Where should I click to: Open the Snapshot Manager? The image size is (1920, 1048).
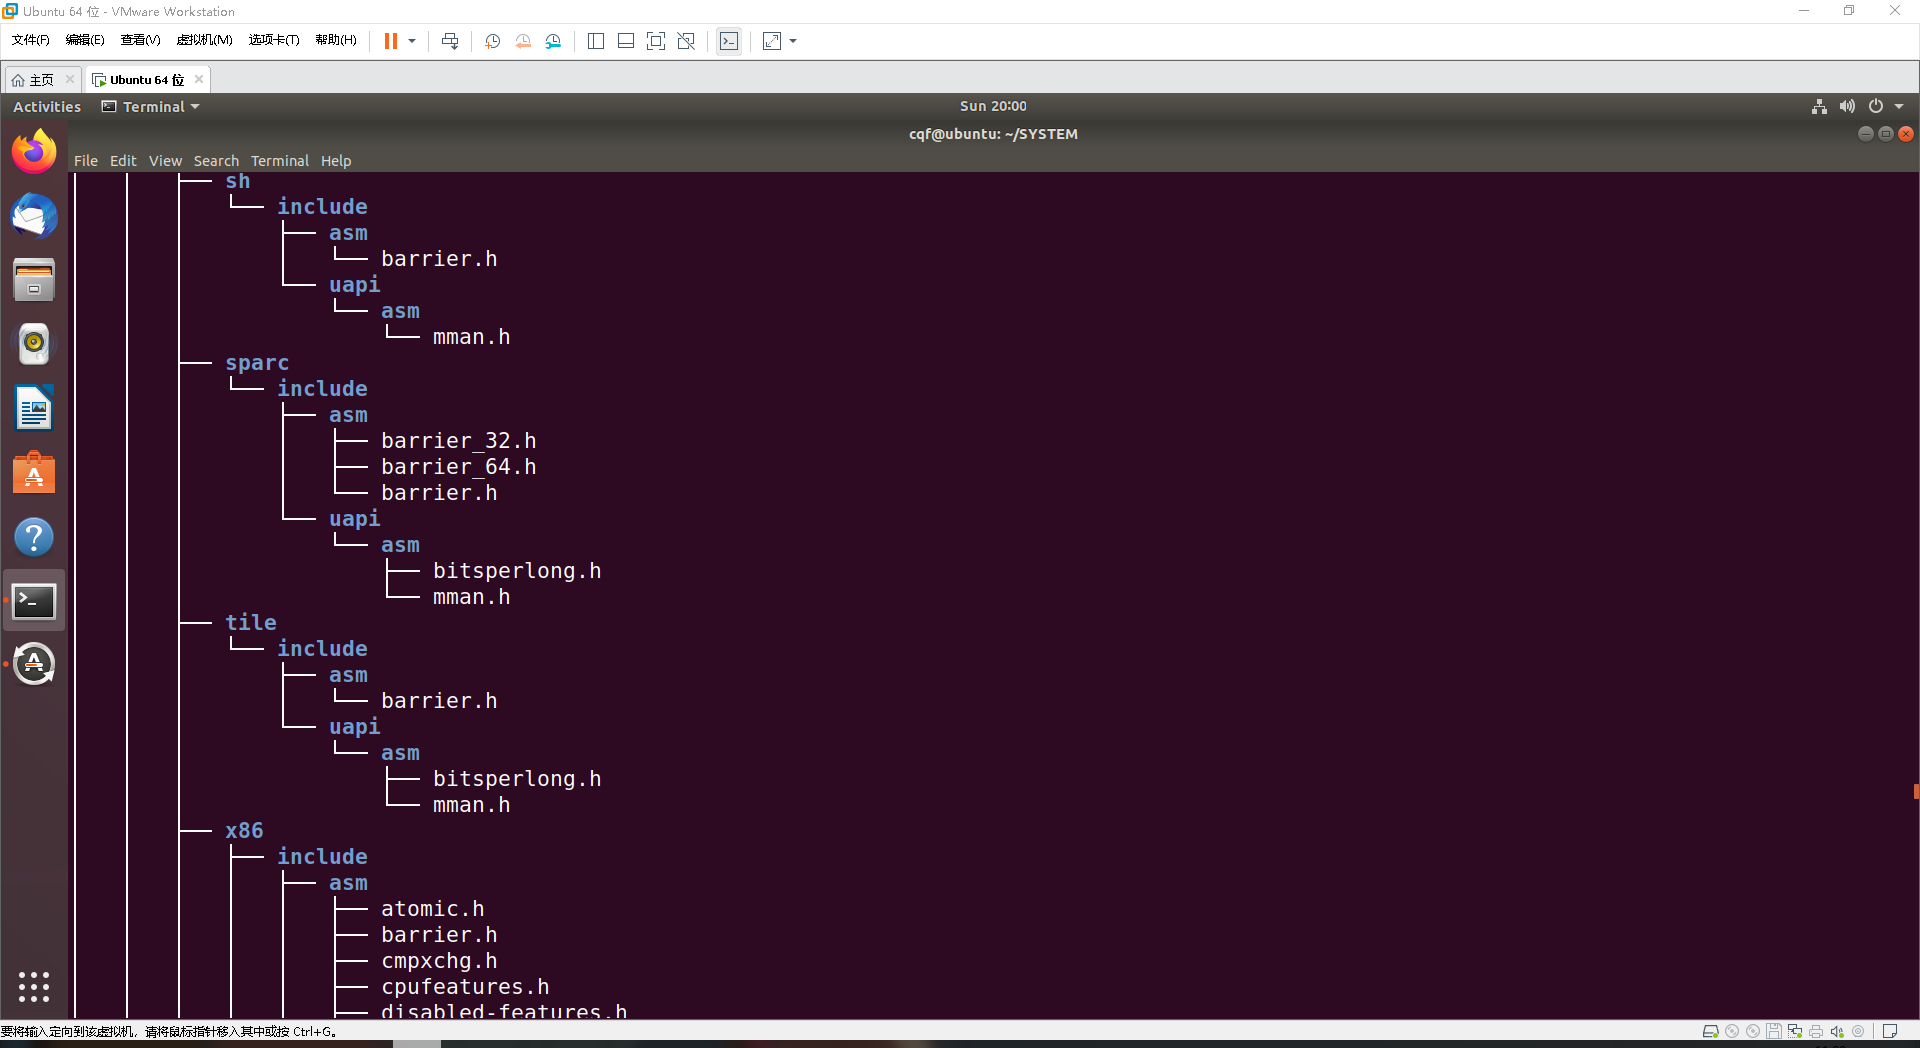tap(553, 41)
